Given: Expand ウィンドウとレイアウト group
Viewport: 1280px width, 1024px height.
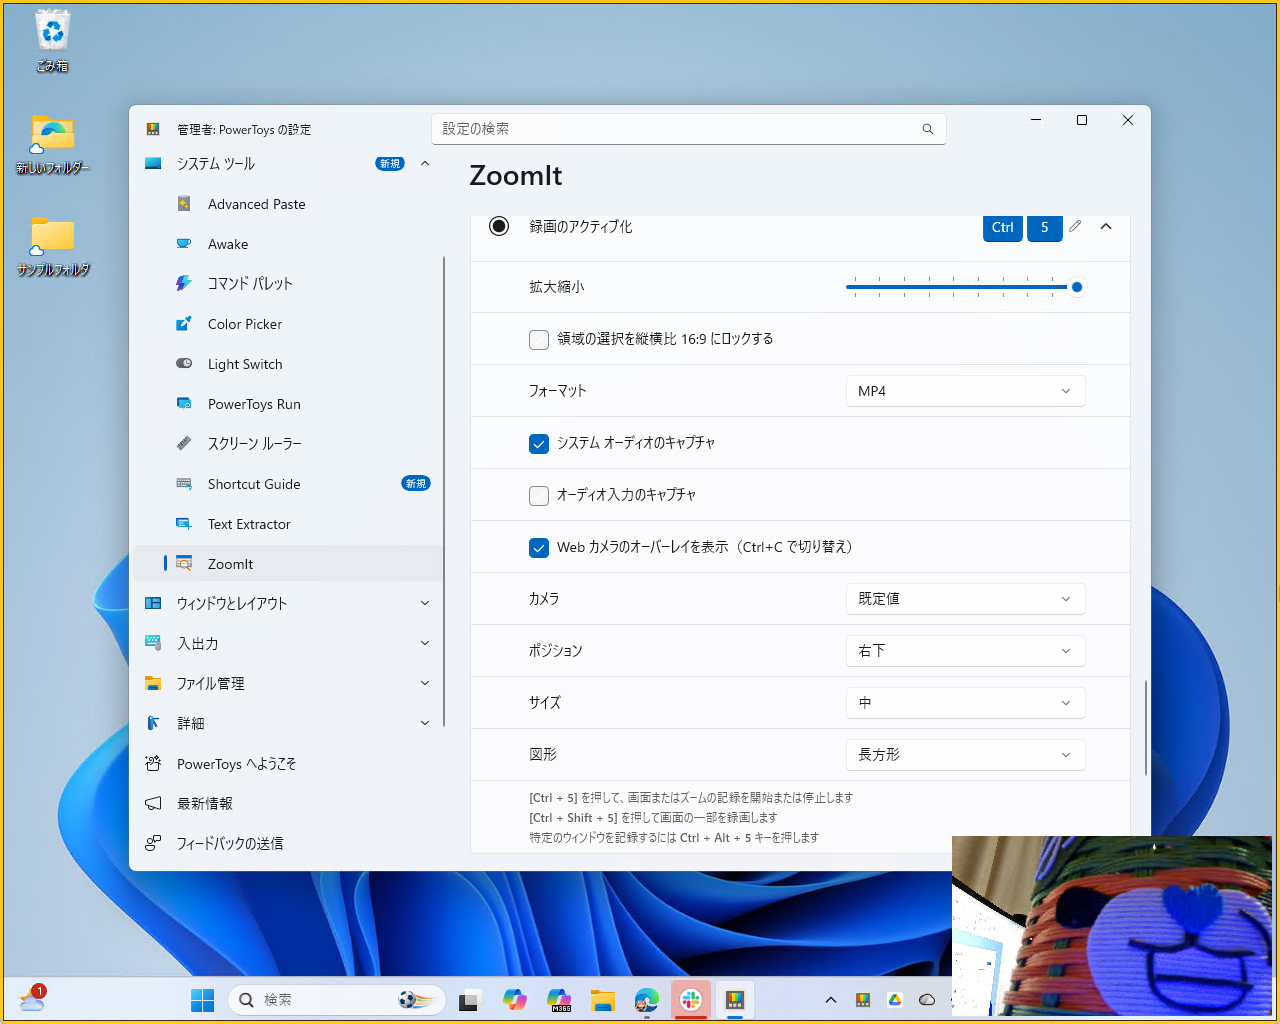Looking at the screenshot, I should click(425, 603).
